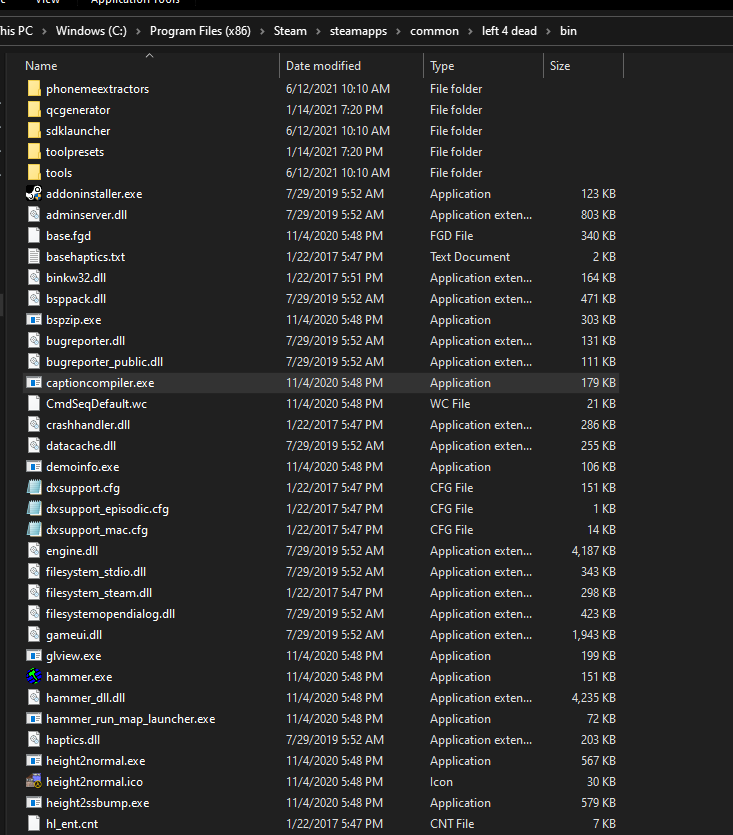Image resolution: width=733 pixels, height=835 pixels.
Task: Click the captioncompiler.exe application icon
Action: (x=34, y=382)
